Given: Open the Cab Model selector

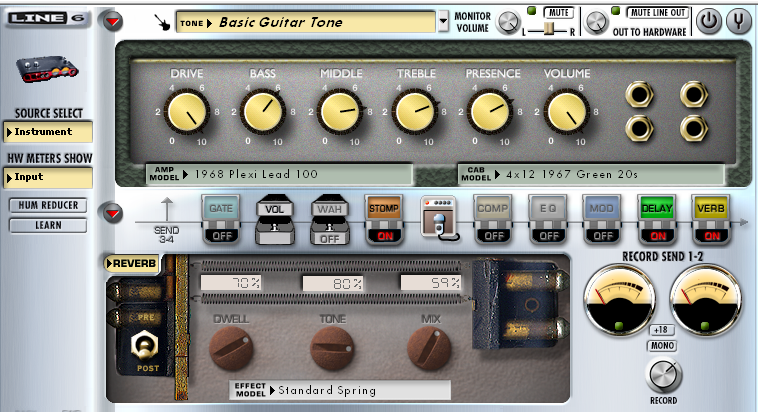Looking at the screenshot, I should pyautogui.click(x=591, y=174).
